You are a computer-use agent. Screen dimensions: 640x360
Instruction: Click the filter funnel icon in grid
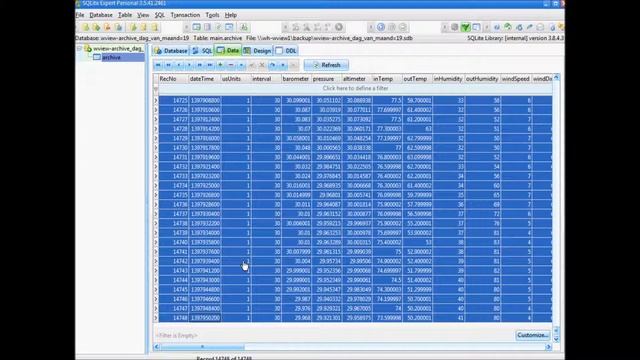tap(156, 89)
